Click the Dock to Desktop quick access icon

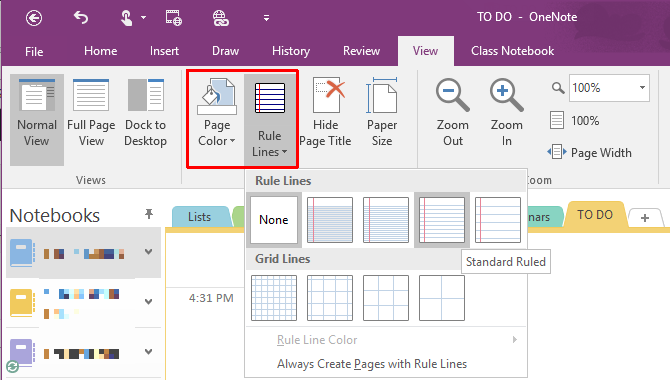pyautogui.click(x=173, y=18)
